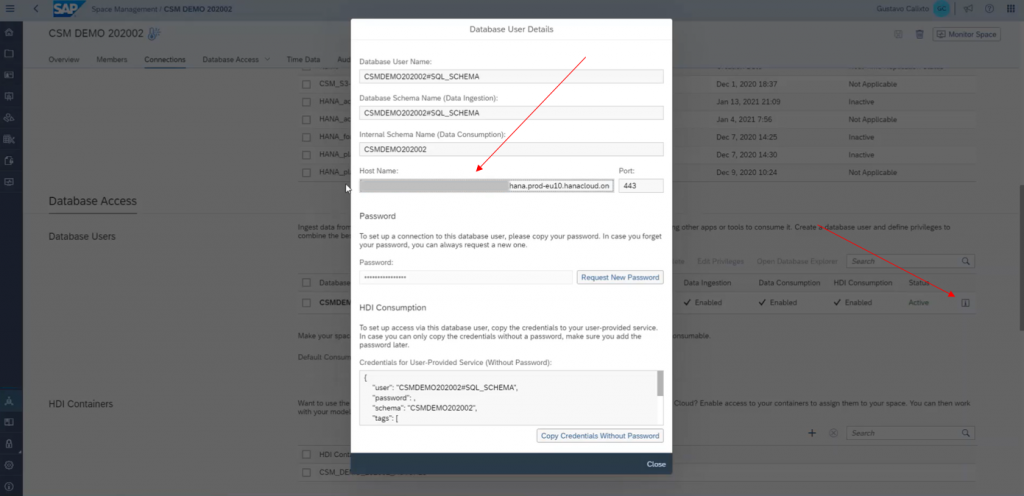
Task: Click the 'Active' status in user row
Action: [918, 303]
